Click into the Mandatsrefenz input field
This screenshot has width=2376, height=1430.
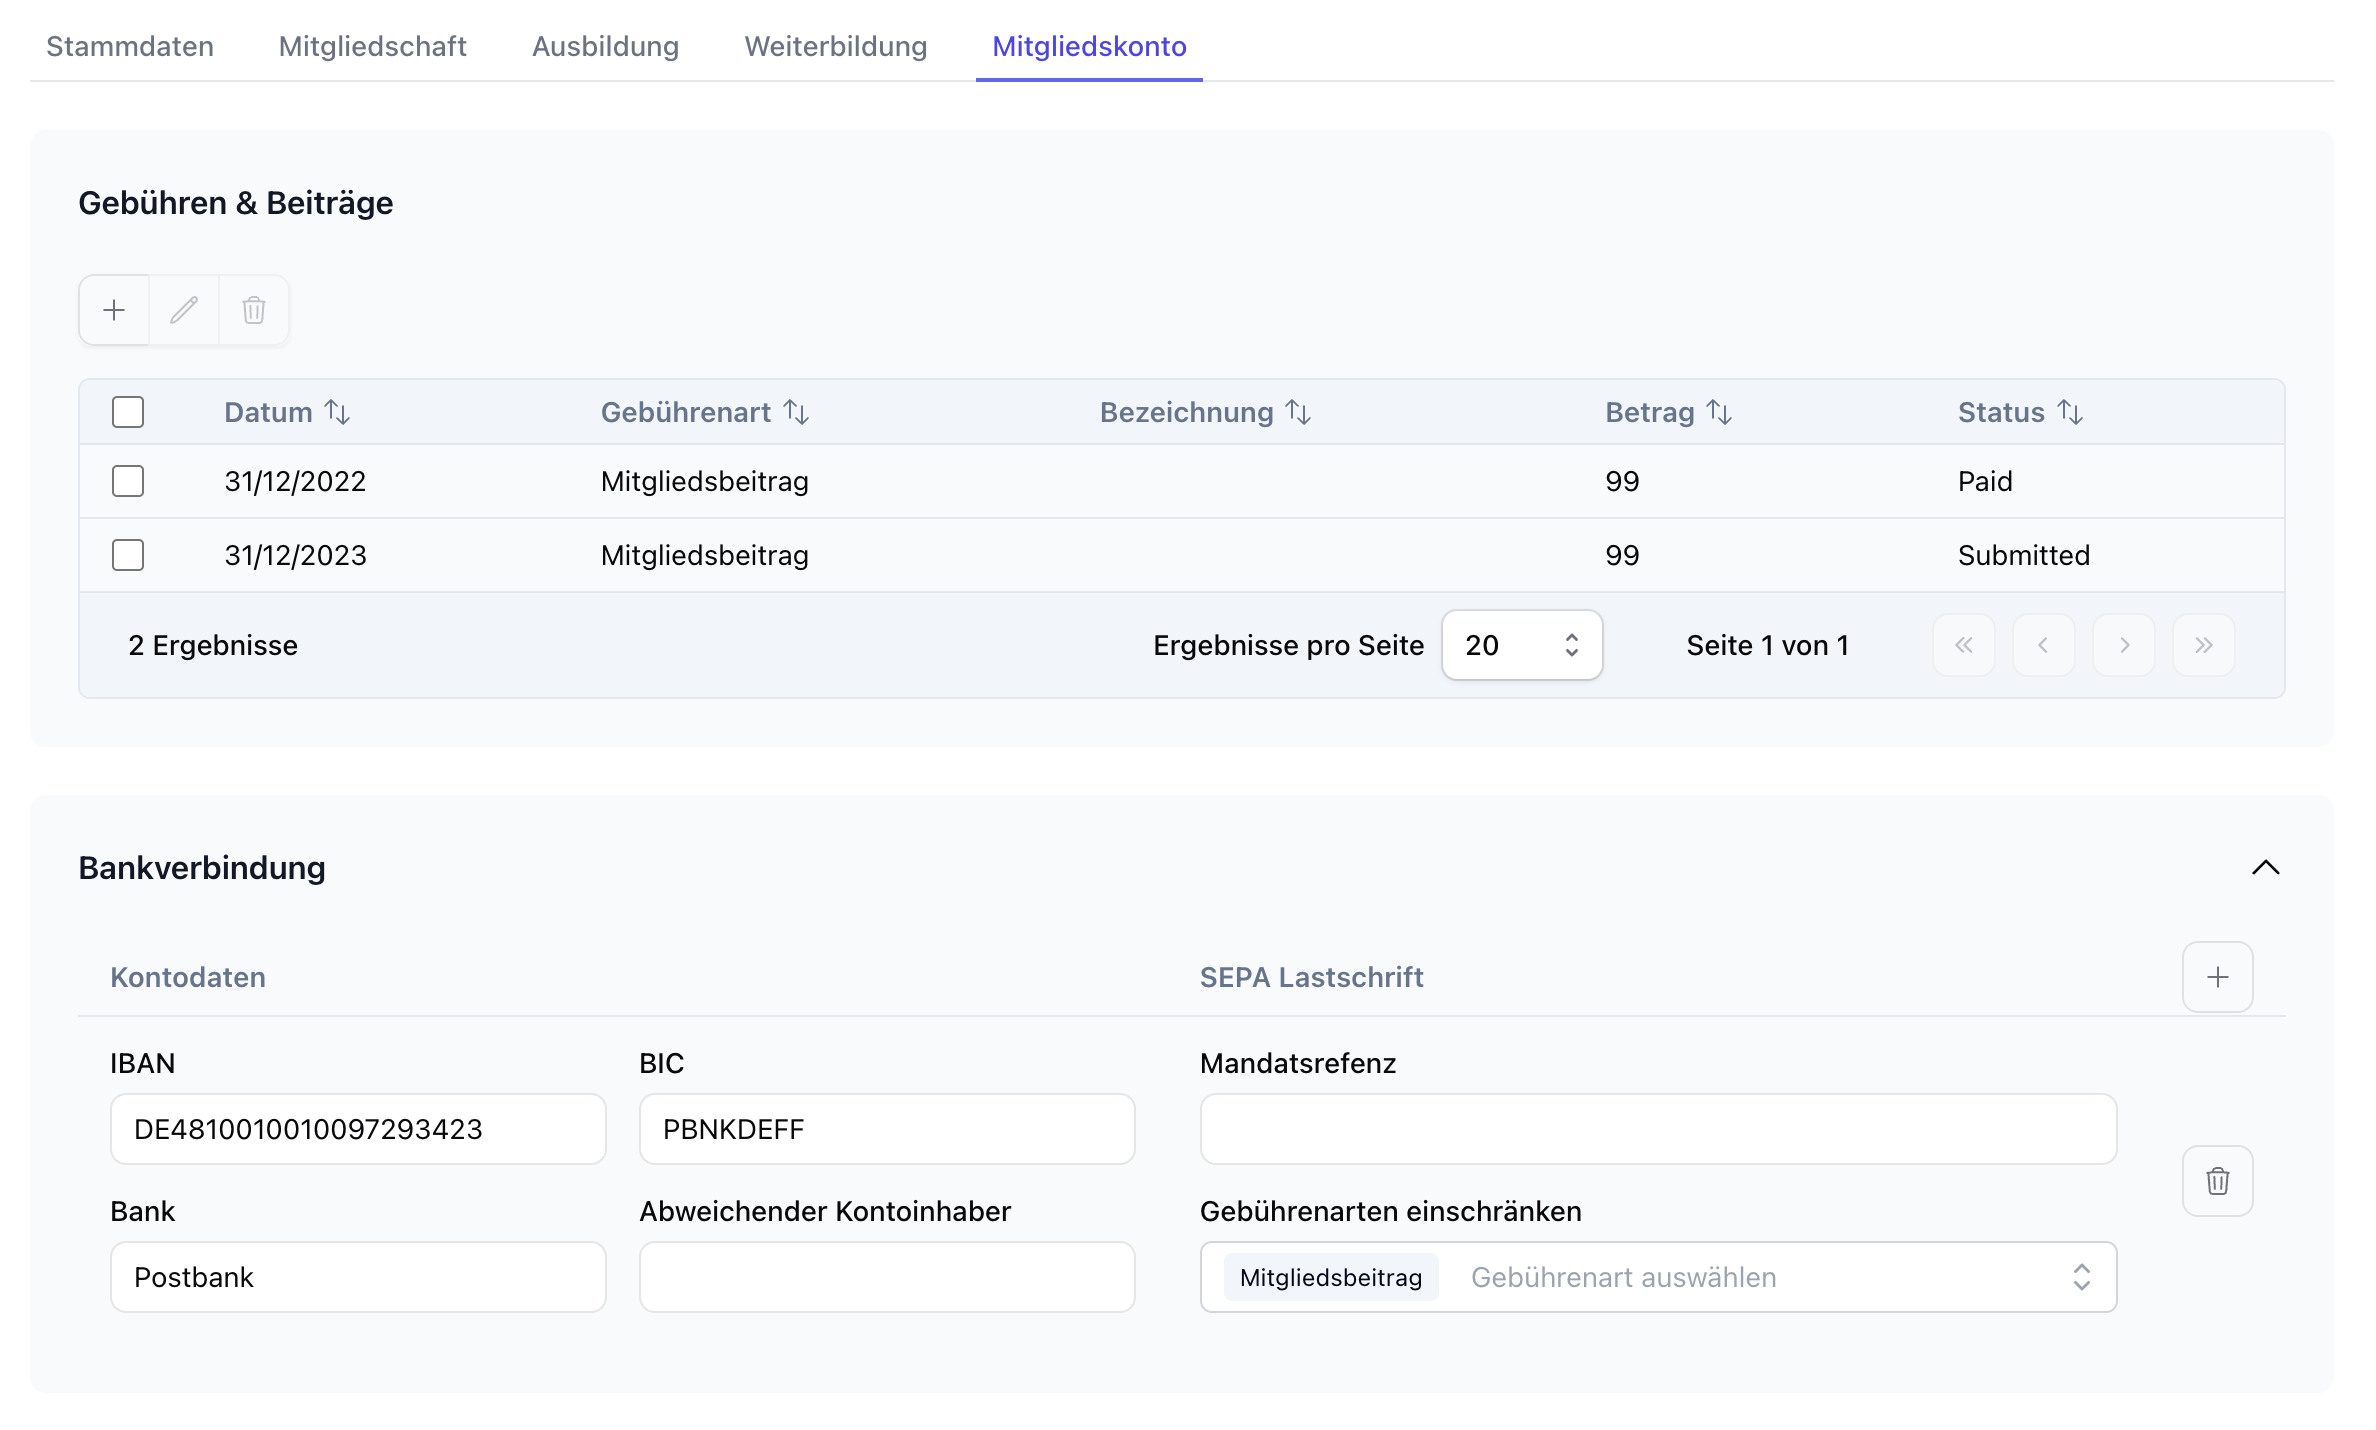pos(1657,1129)
